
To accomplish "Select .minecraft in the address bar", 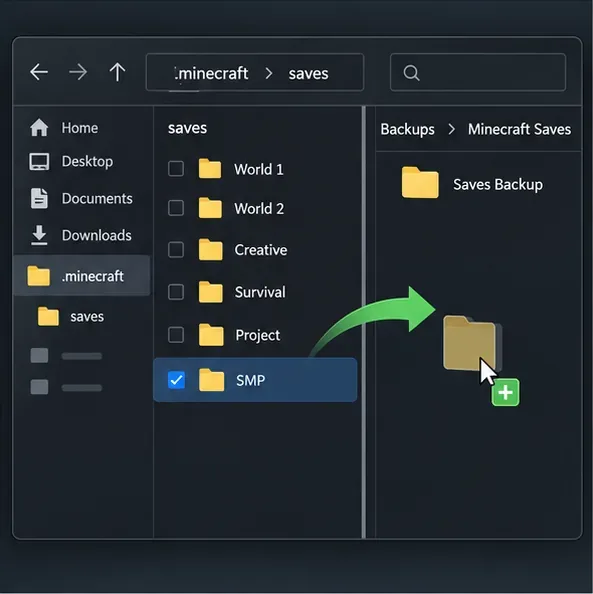I will point(211,73).
